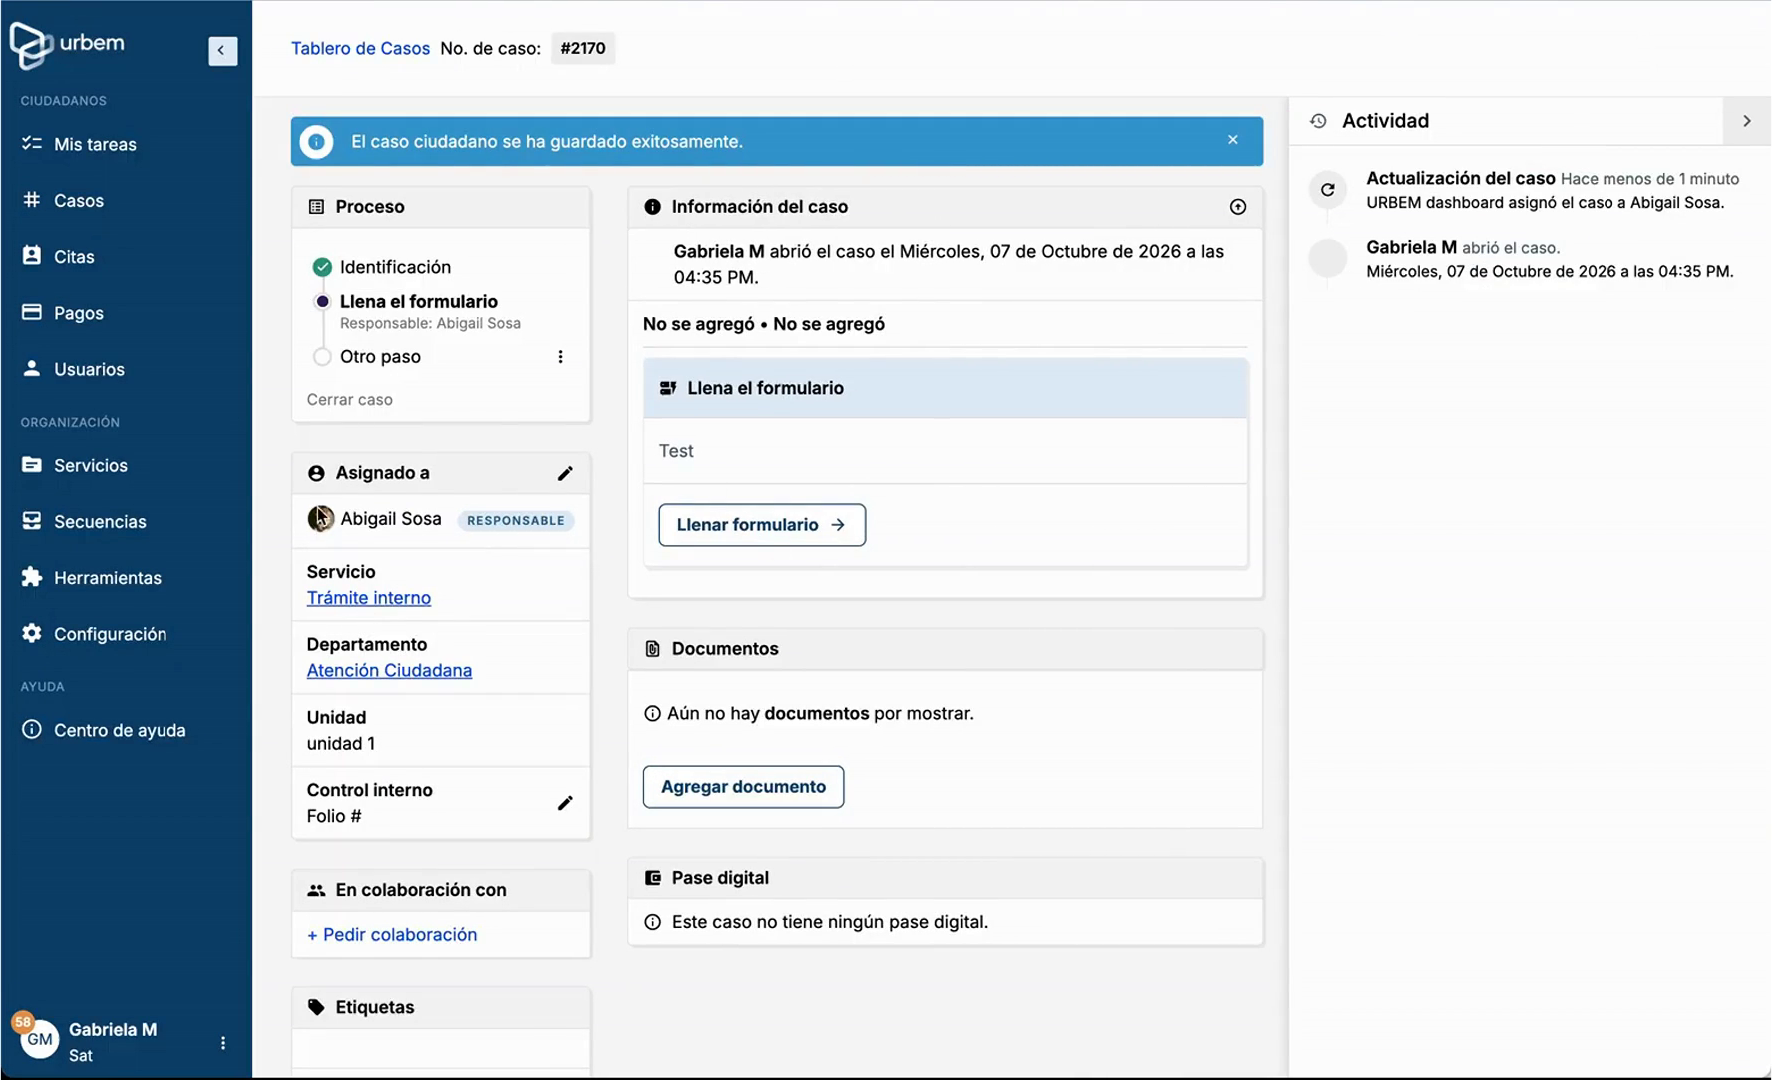The image size is (1772, 1080).
Task: Open the options menu for Otro paso
Action: click(x=560, y=357)
